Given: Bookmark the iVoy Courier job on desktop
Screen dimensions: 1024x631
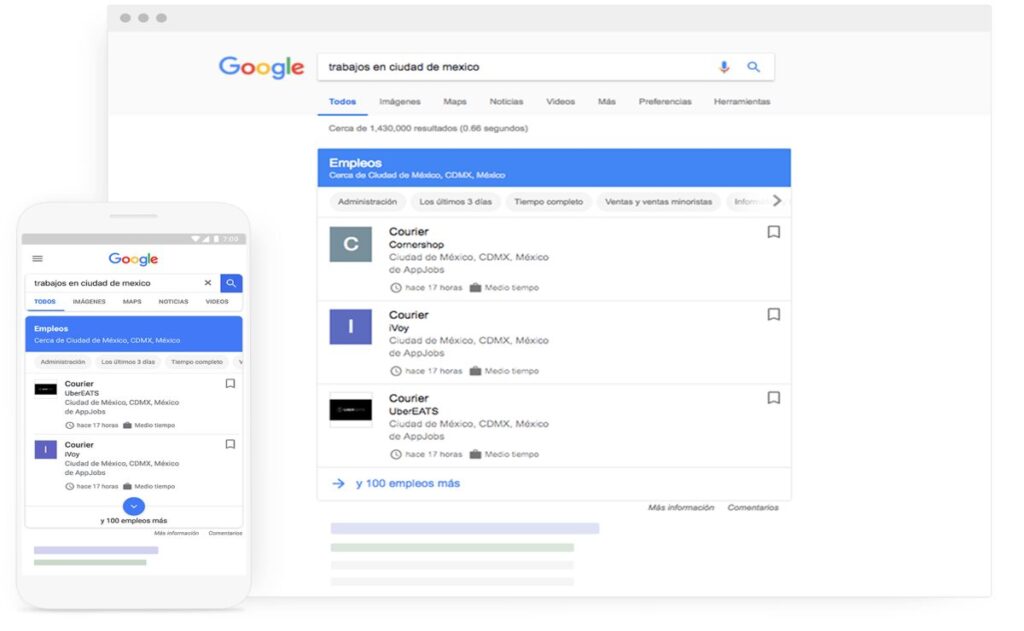Looking at the screenshot, I should point(773,315).
